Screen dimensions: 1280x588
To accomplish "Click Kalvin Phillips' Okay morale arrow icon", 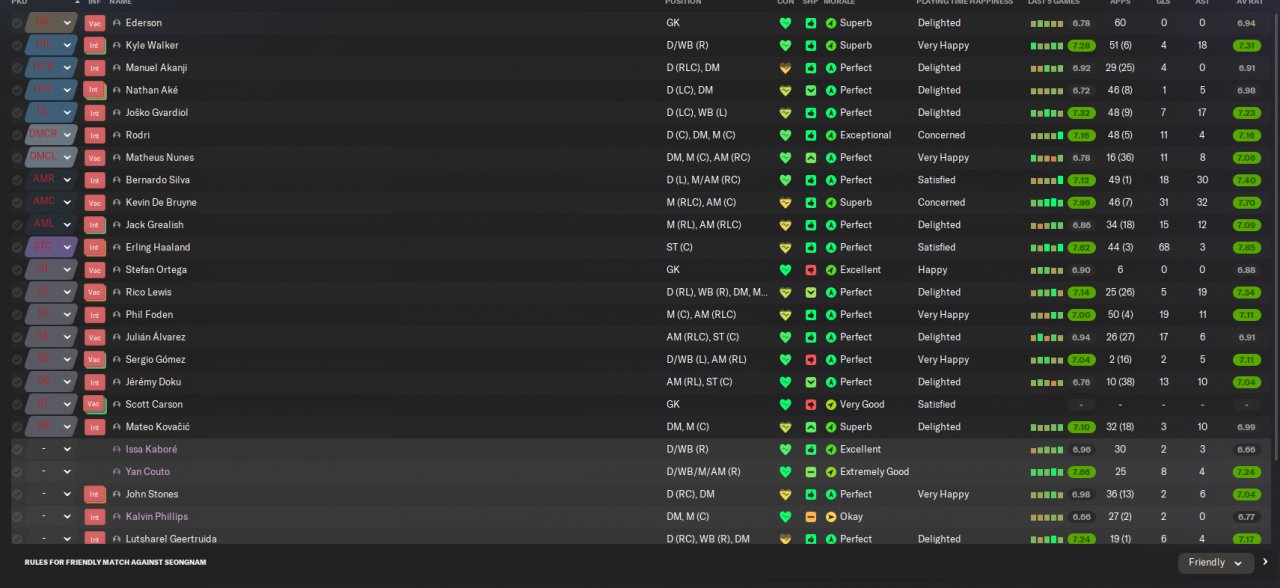I will click(831, 517).
